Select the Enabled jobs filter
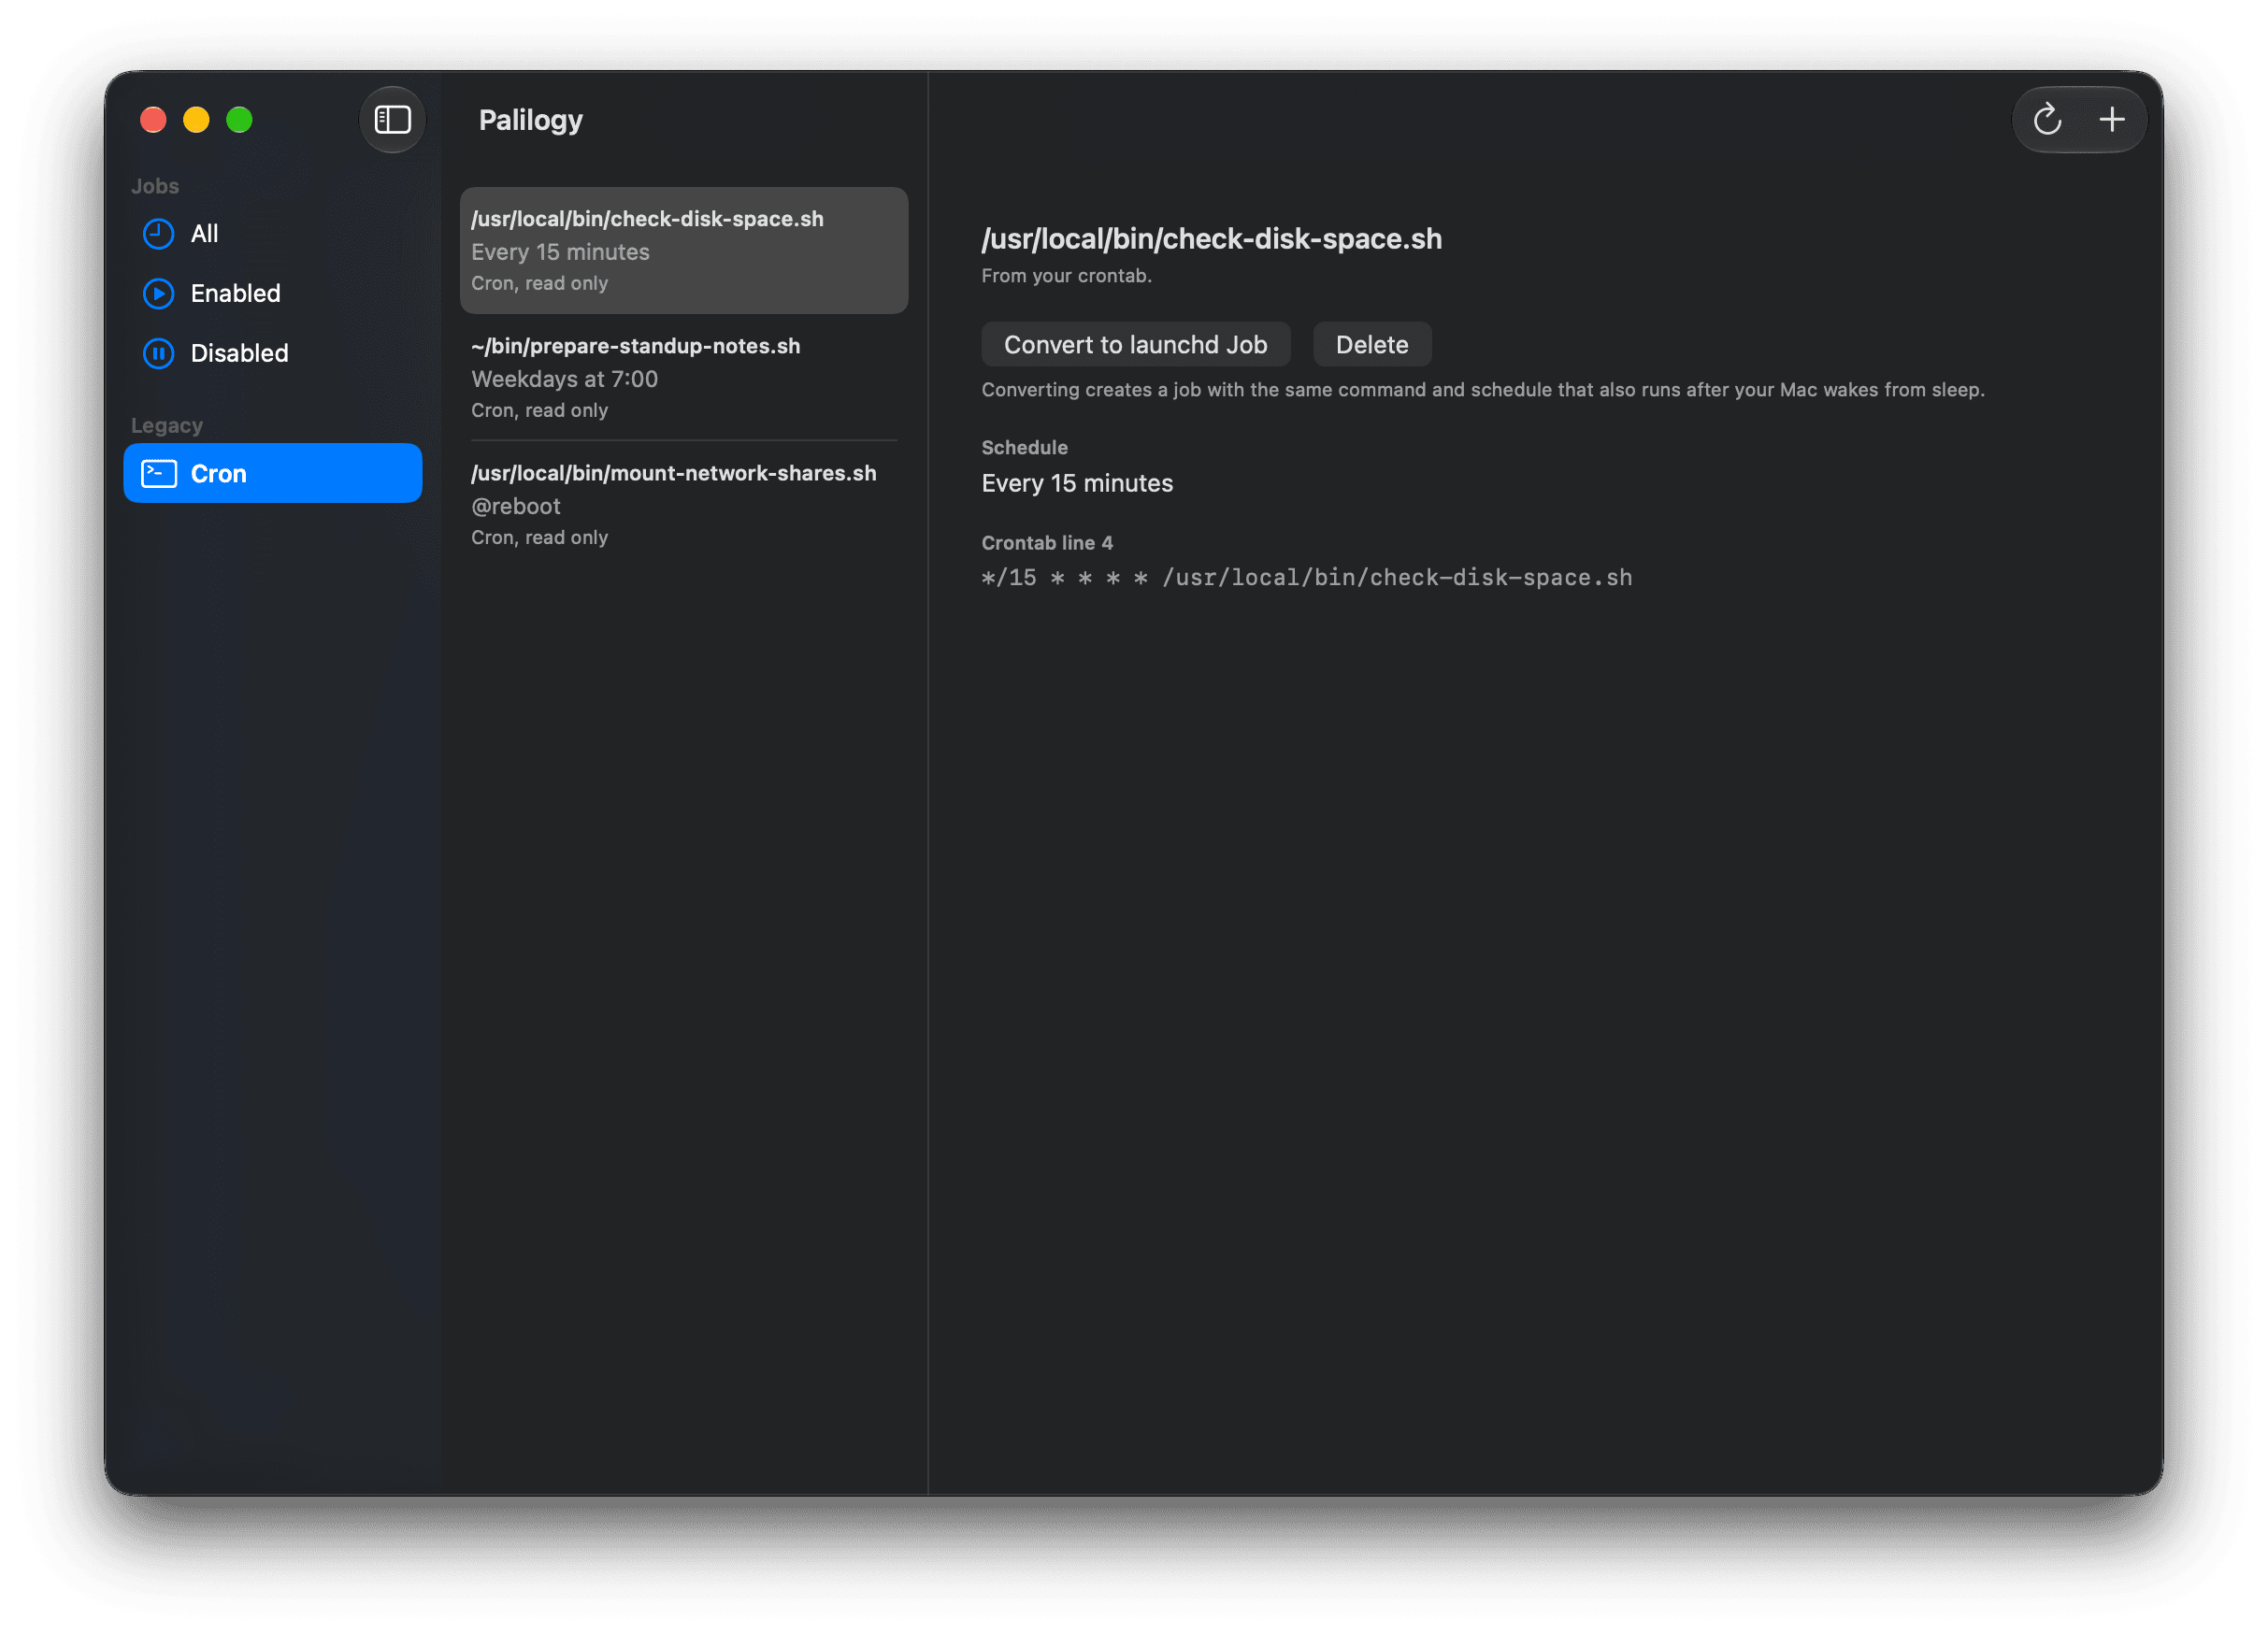 click(273, 293)
